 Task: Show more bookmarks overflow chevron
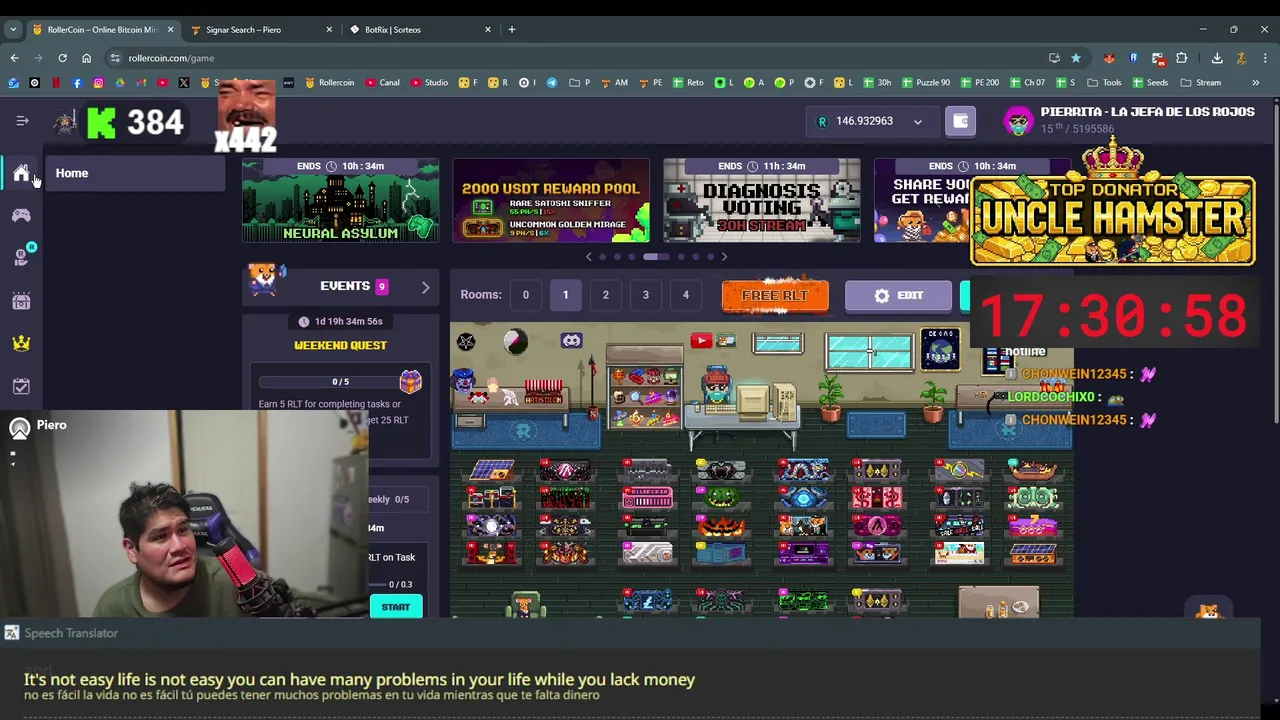coord(1256,83)
